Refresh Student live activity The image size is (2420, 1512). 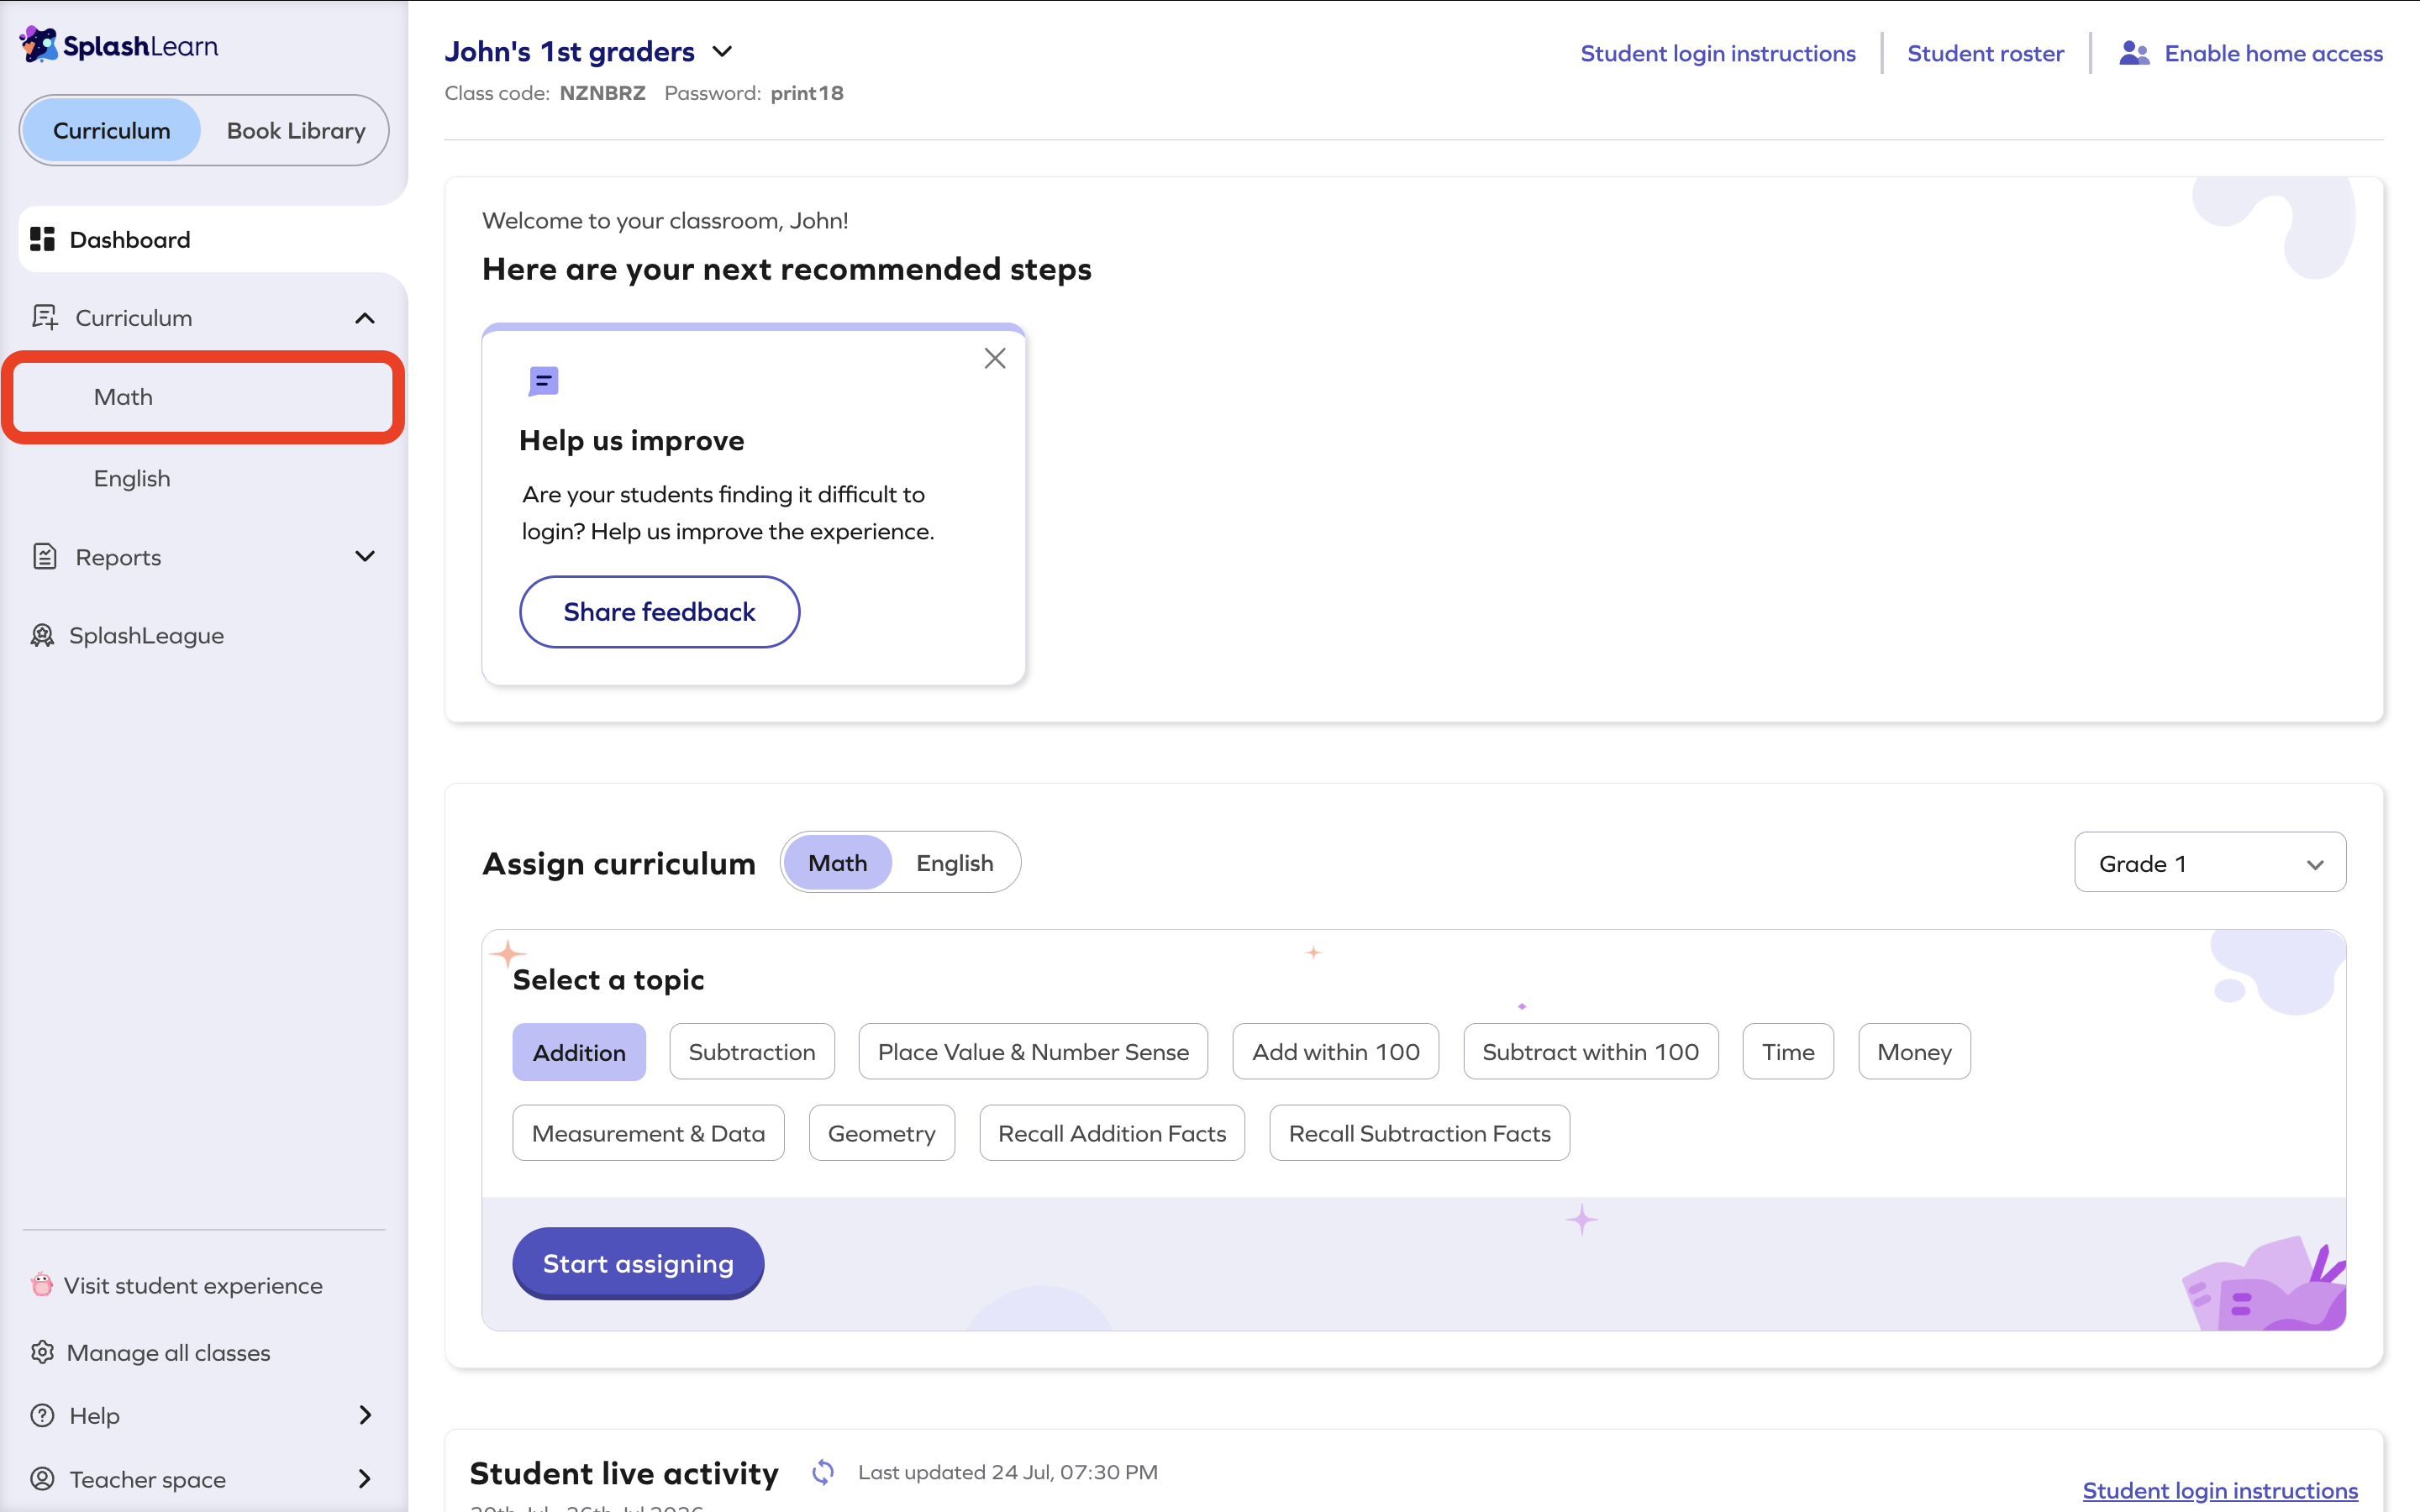point(822,1472)
